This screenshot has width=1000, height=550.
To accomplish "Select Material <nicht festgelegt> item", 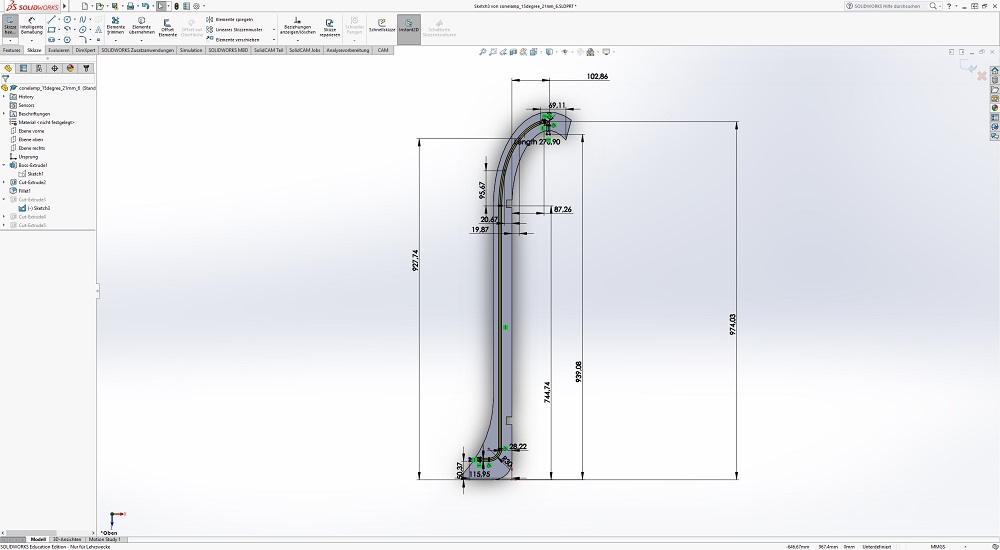I will [x=41, y=122].
